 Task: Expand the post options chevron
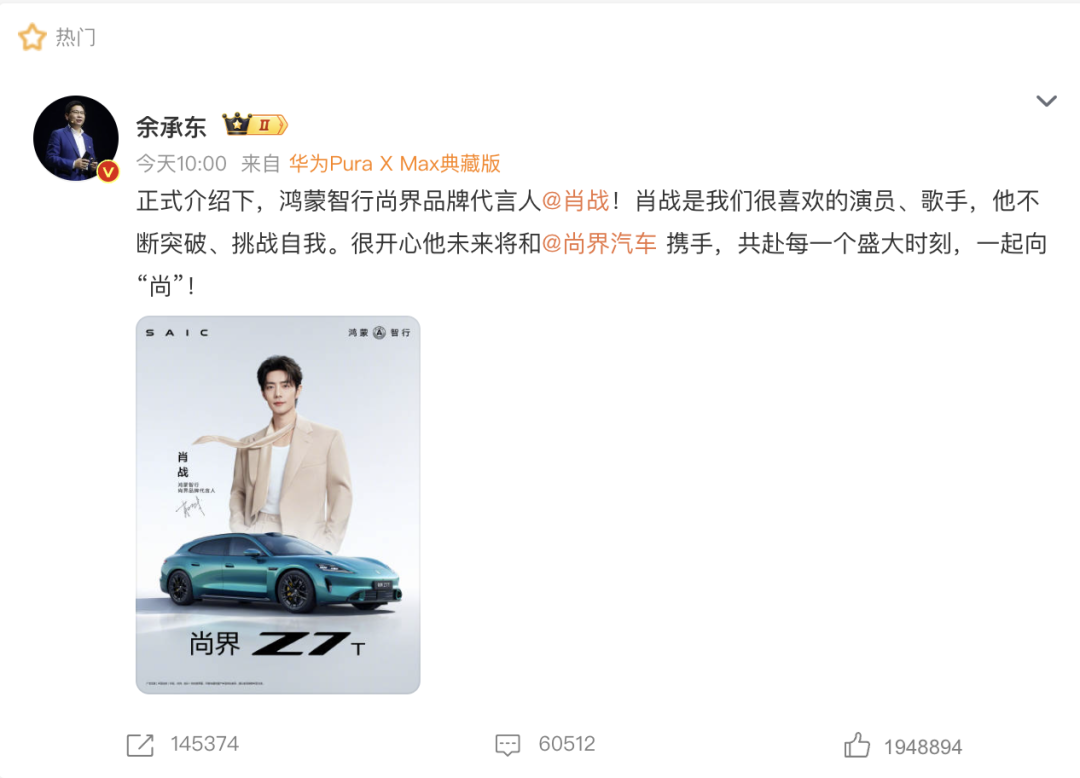[1046, 101]
